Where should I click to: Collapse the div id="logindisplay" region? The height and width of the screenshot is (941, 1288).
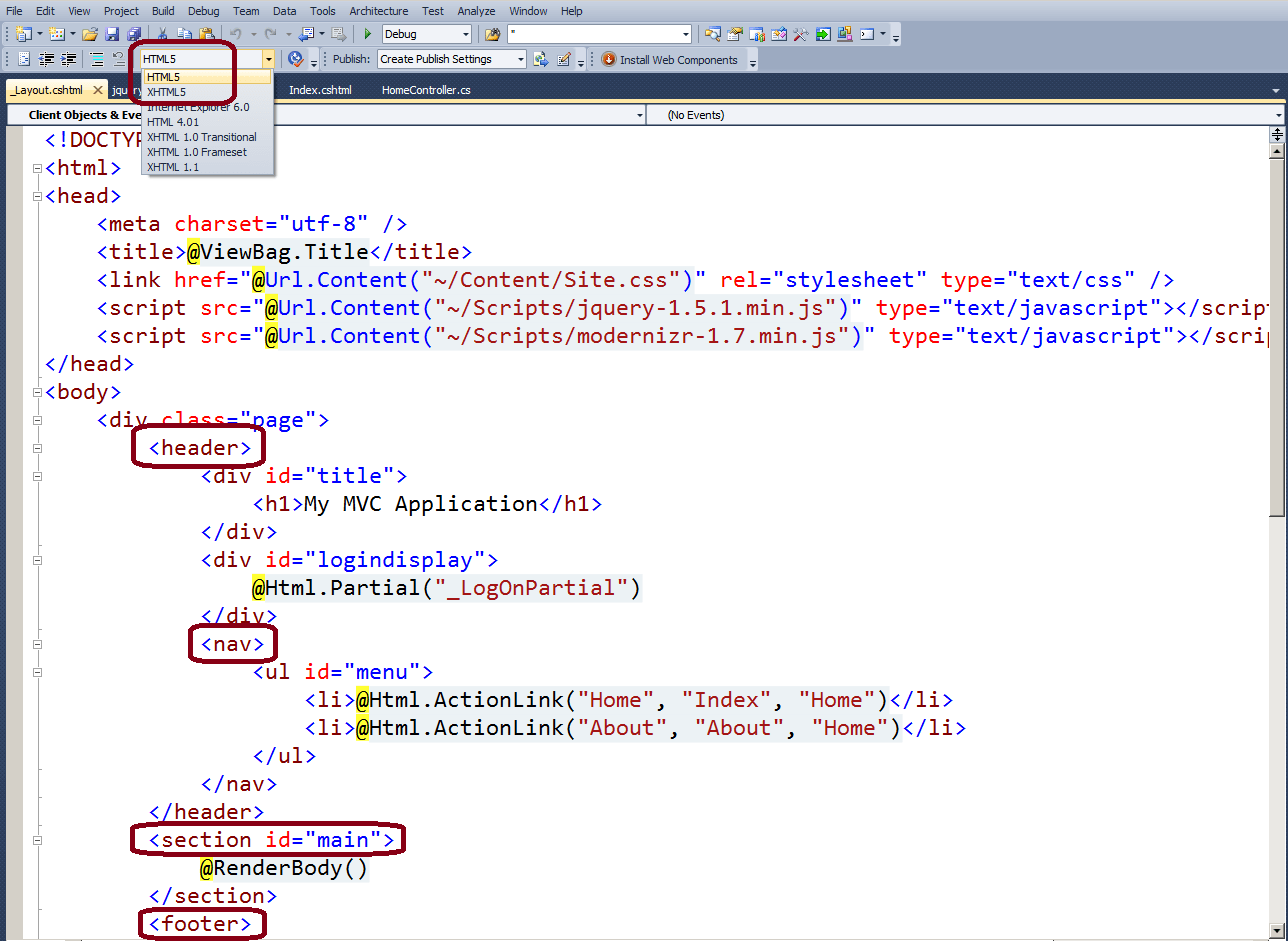[x=37, y=560]
